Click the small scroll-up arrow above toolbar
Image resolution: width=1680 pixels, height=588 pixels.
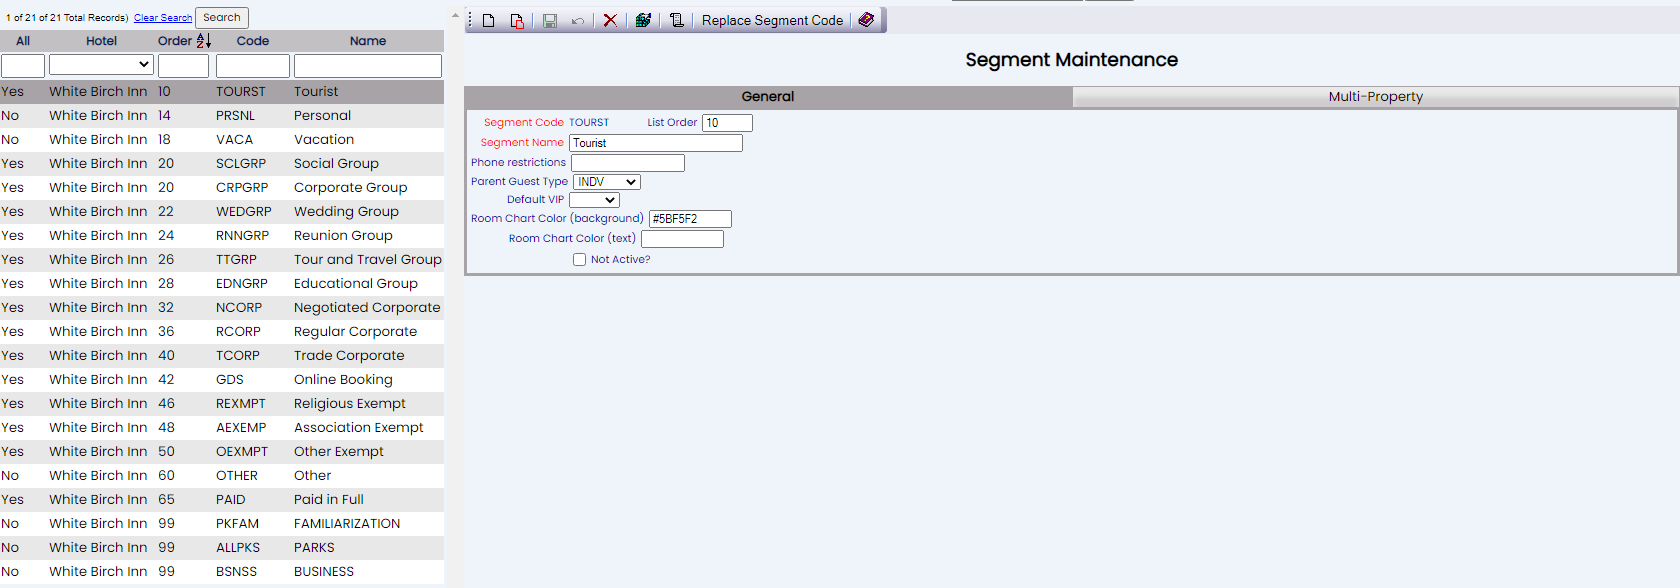pos(455,15)
